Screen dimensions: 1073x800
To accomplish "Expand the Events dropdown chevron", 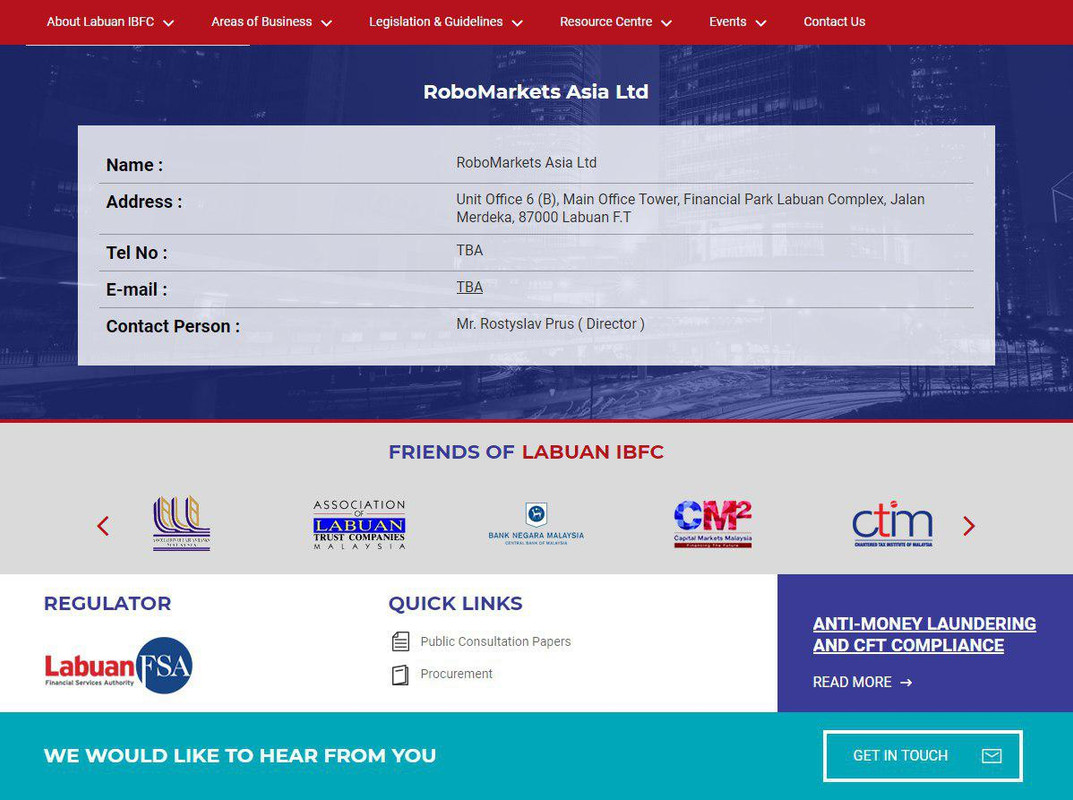I will tap(760, 23).
